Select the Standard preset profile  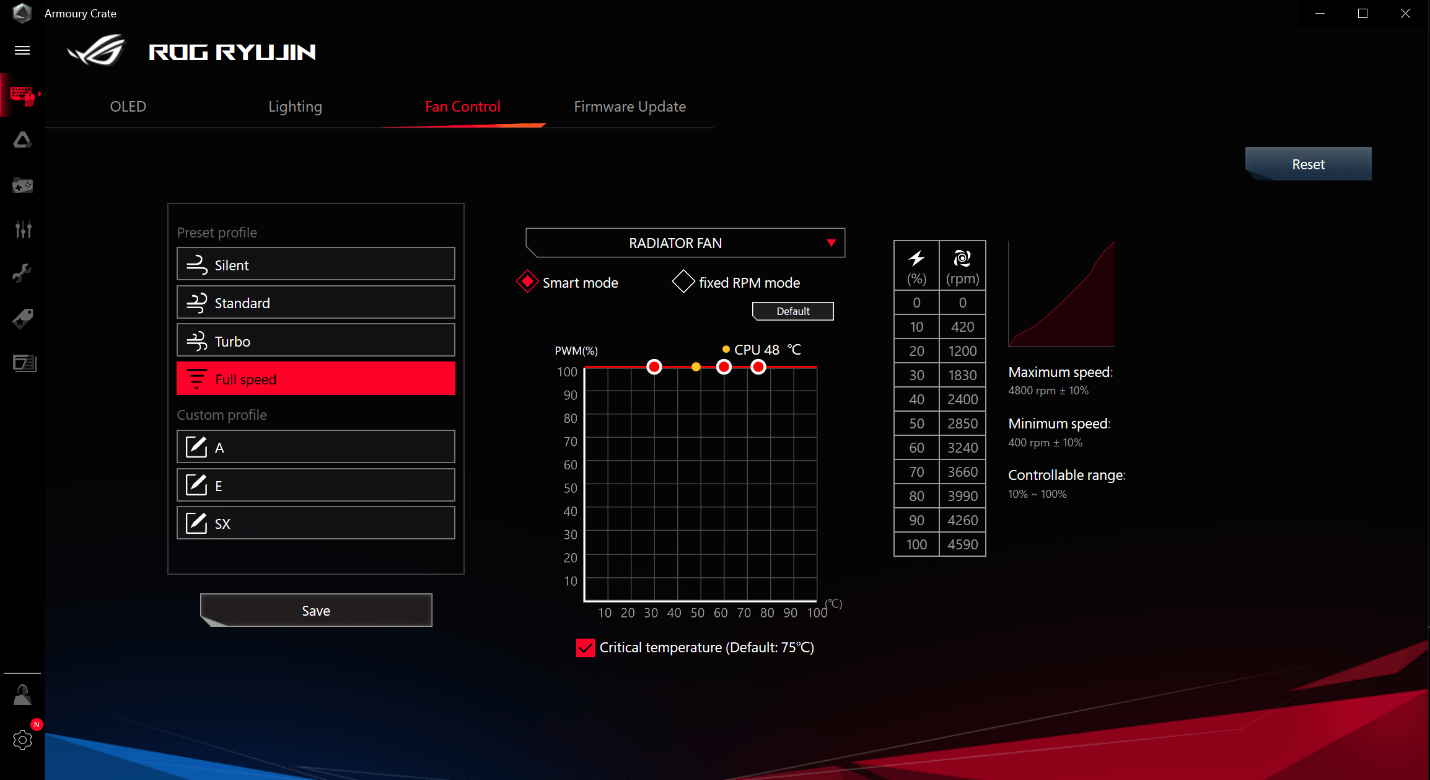coord(316,302)
